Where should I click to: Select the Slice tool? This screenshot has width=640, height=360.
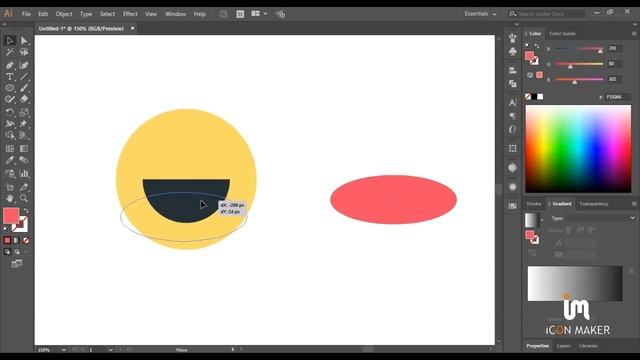(24, 187)
